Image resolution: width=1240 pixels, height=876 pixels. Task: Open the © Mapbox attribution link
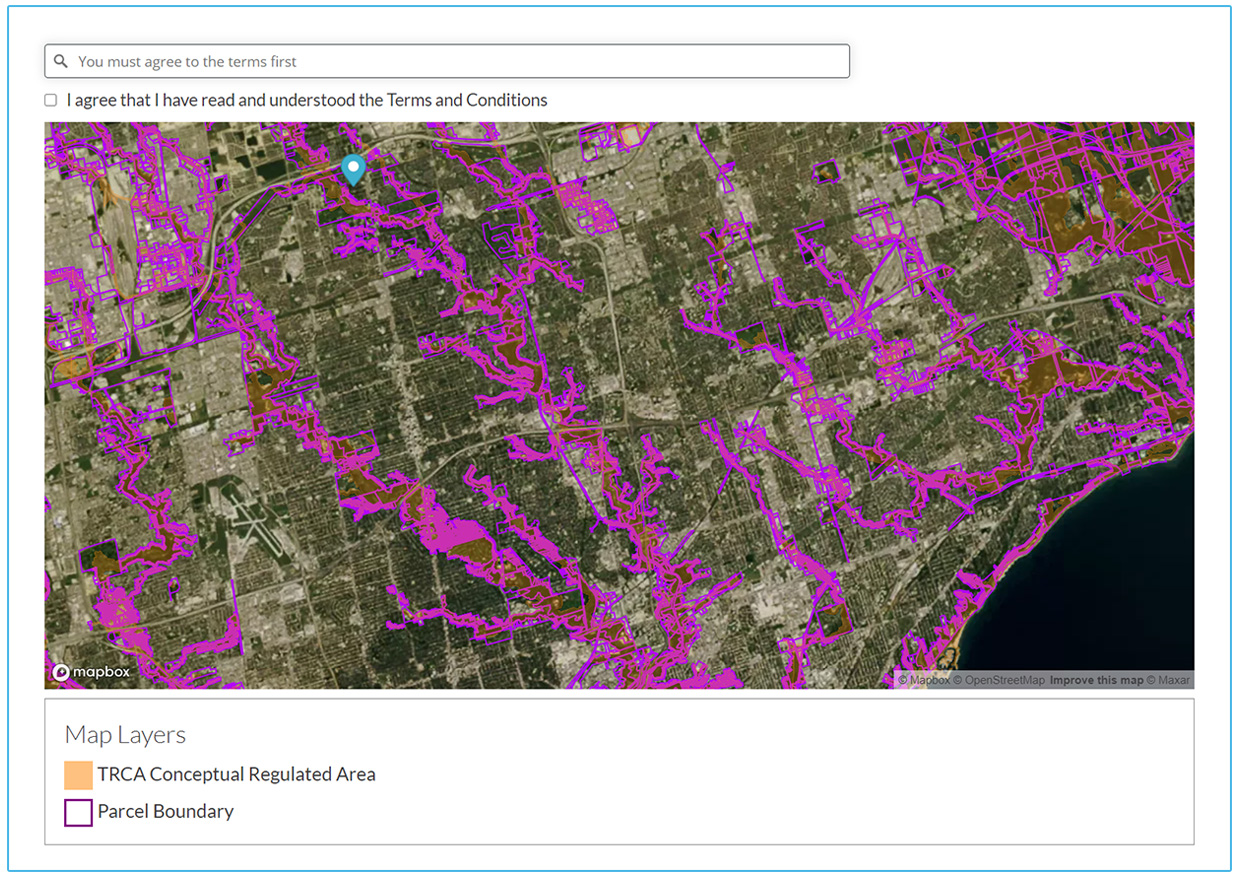tap(923, 680)
